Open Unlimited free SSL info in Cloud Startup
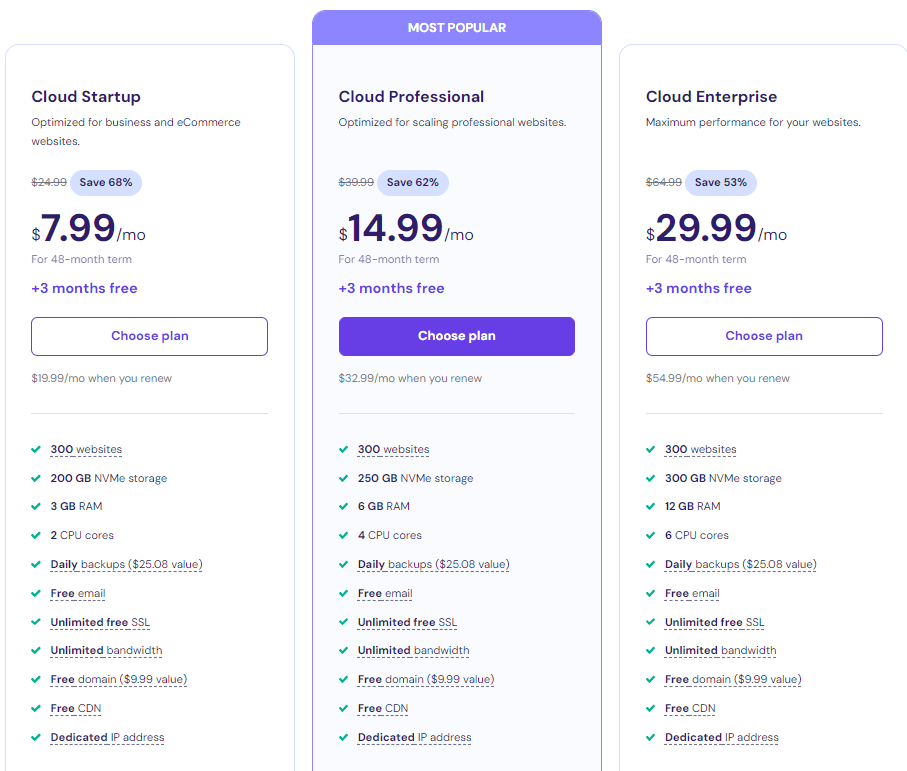Viewport: 907px width, 771px height. (100, 622)
